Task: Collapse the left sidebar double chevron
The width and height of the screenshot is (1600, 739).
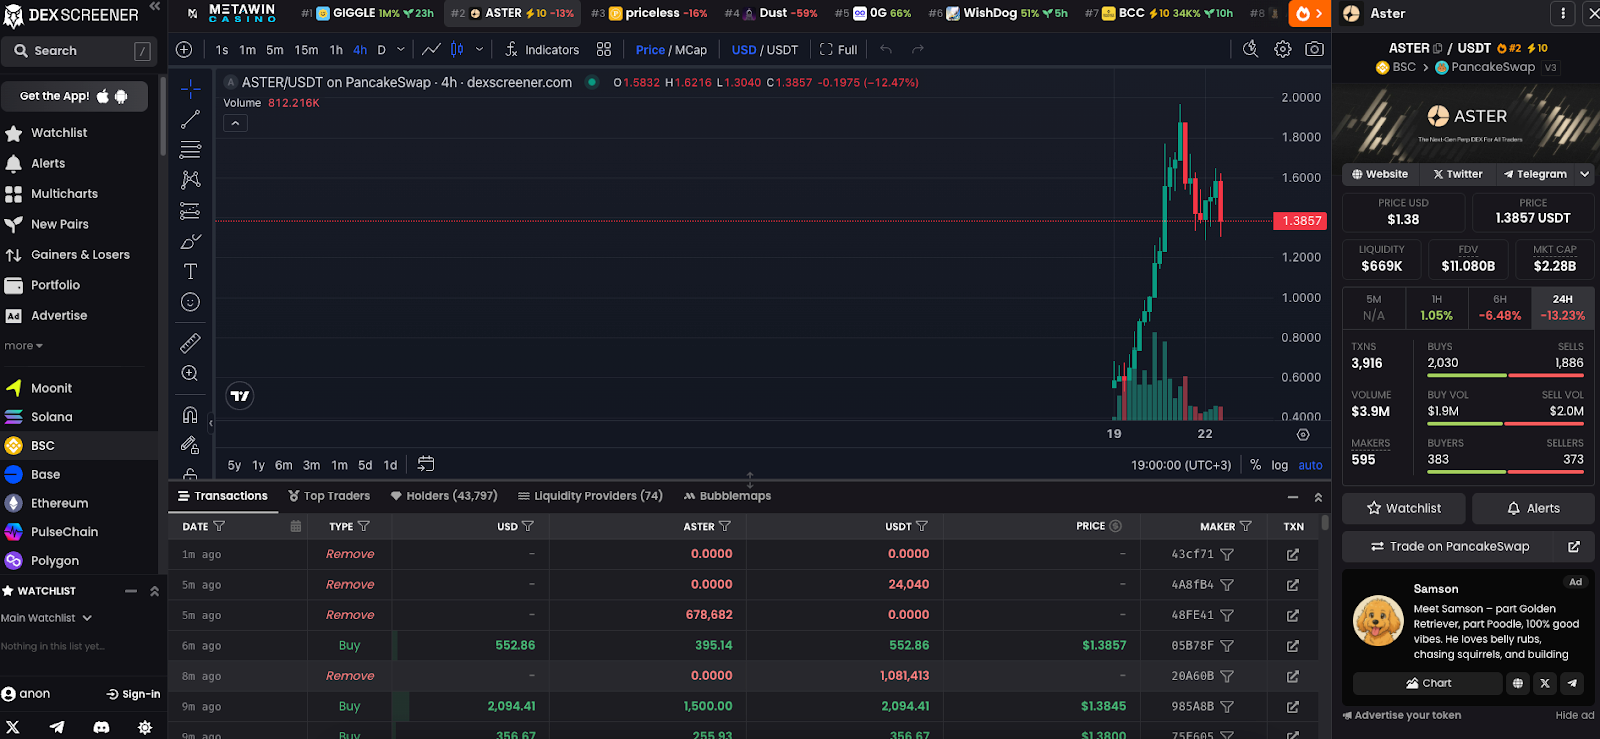Action: click(x=155, y=7)
